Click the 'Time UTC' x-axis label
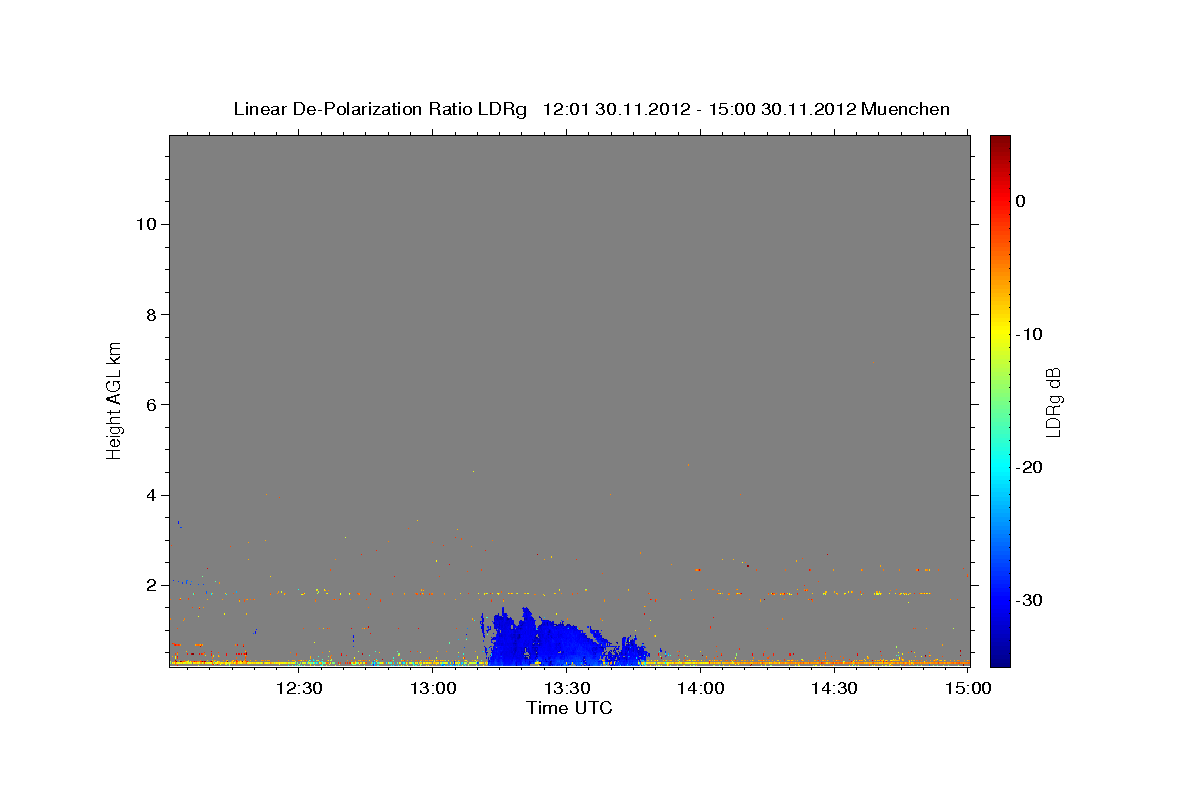The image size is (1200, 800). [569, 708]
